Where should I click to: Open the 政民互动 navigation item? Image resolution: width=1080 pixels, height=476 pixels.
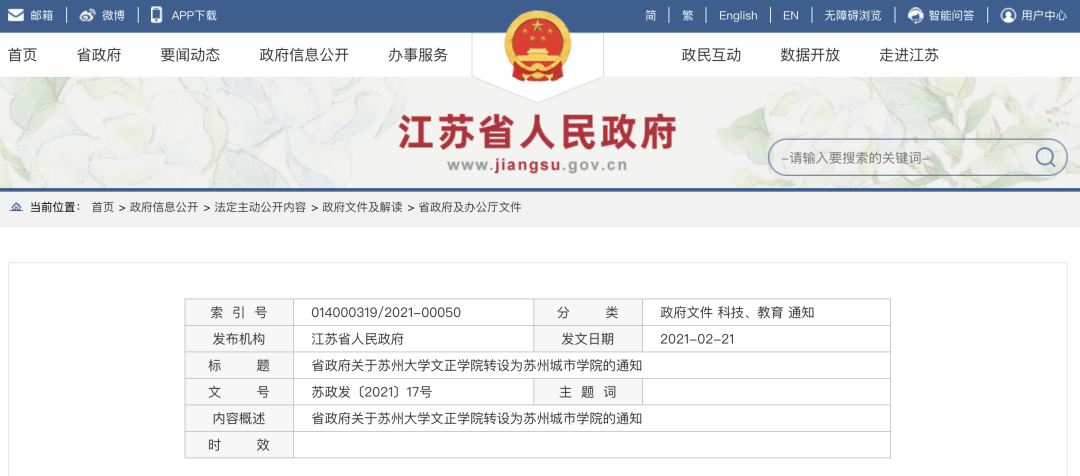[712, 55]
